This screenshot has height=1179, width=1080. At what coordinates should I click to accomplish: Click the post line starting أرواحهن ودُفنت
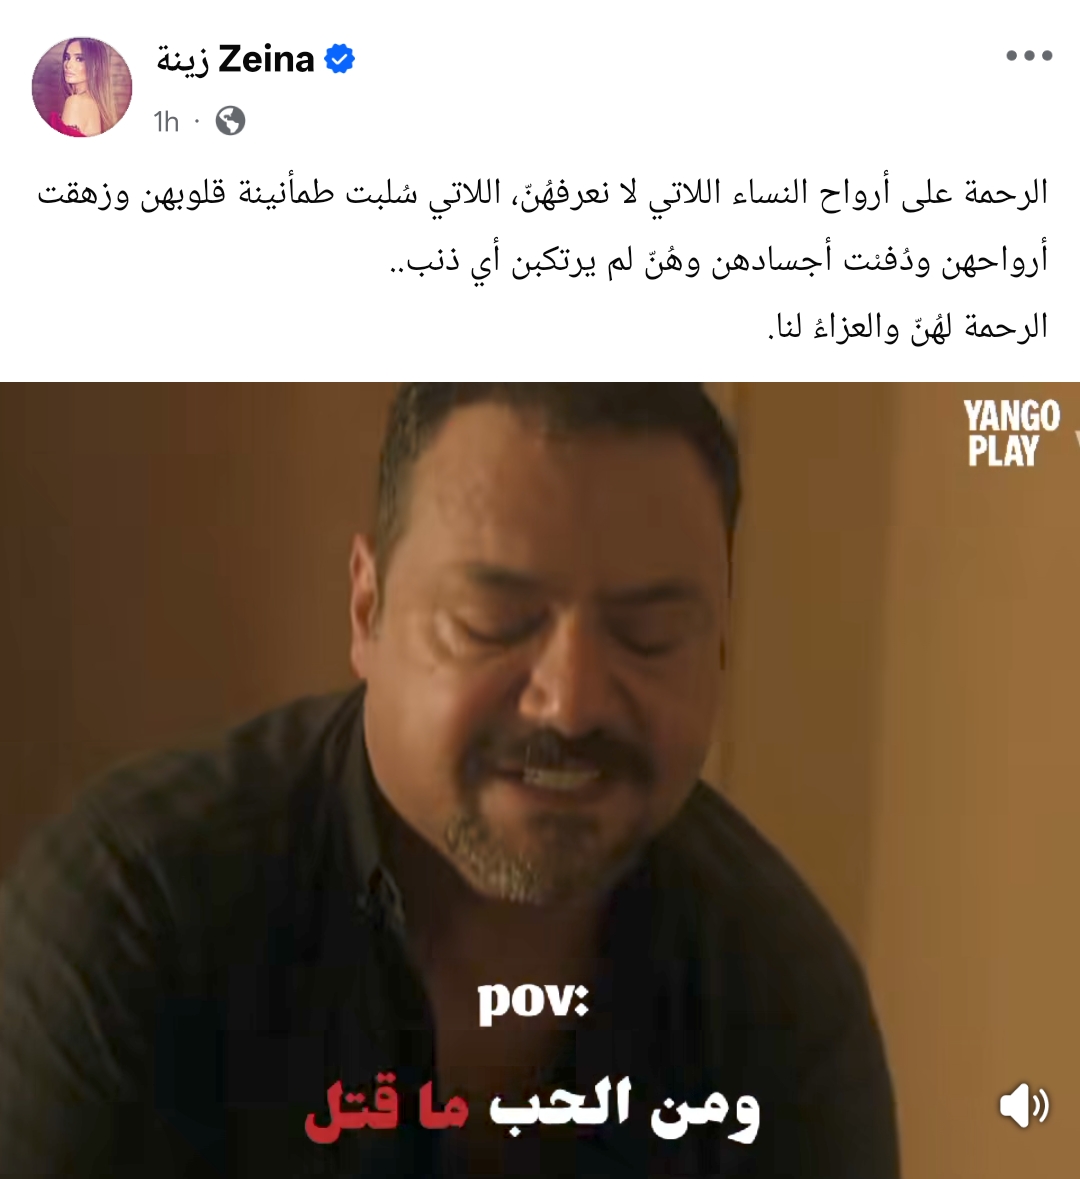tap(719, 260)
